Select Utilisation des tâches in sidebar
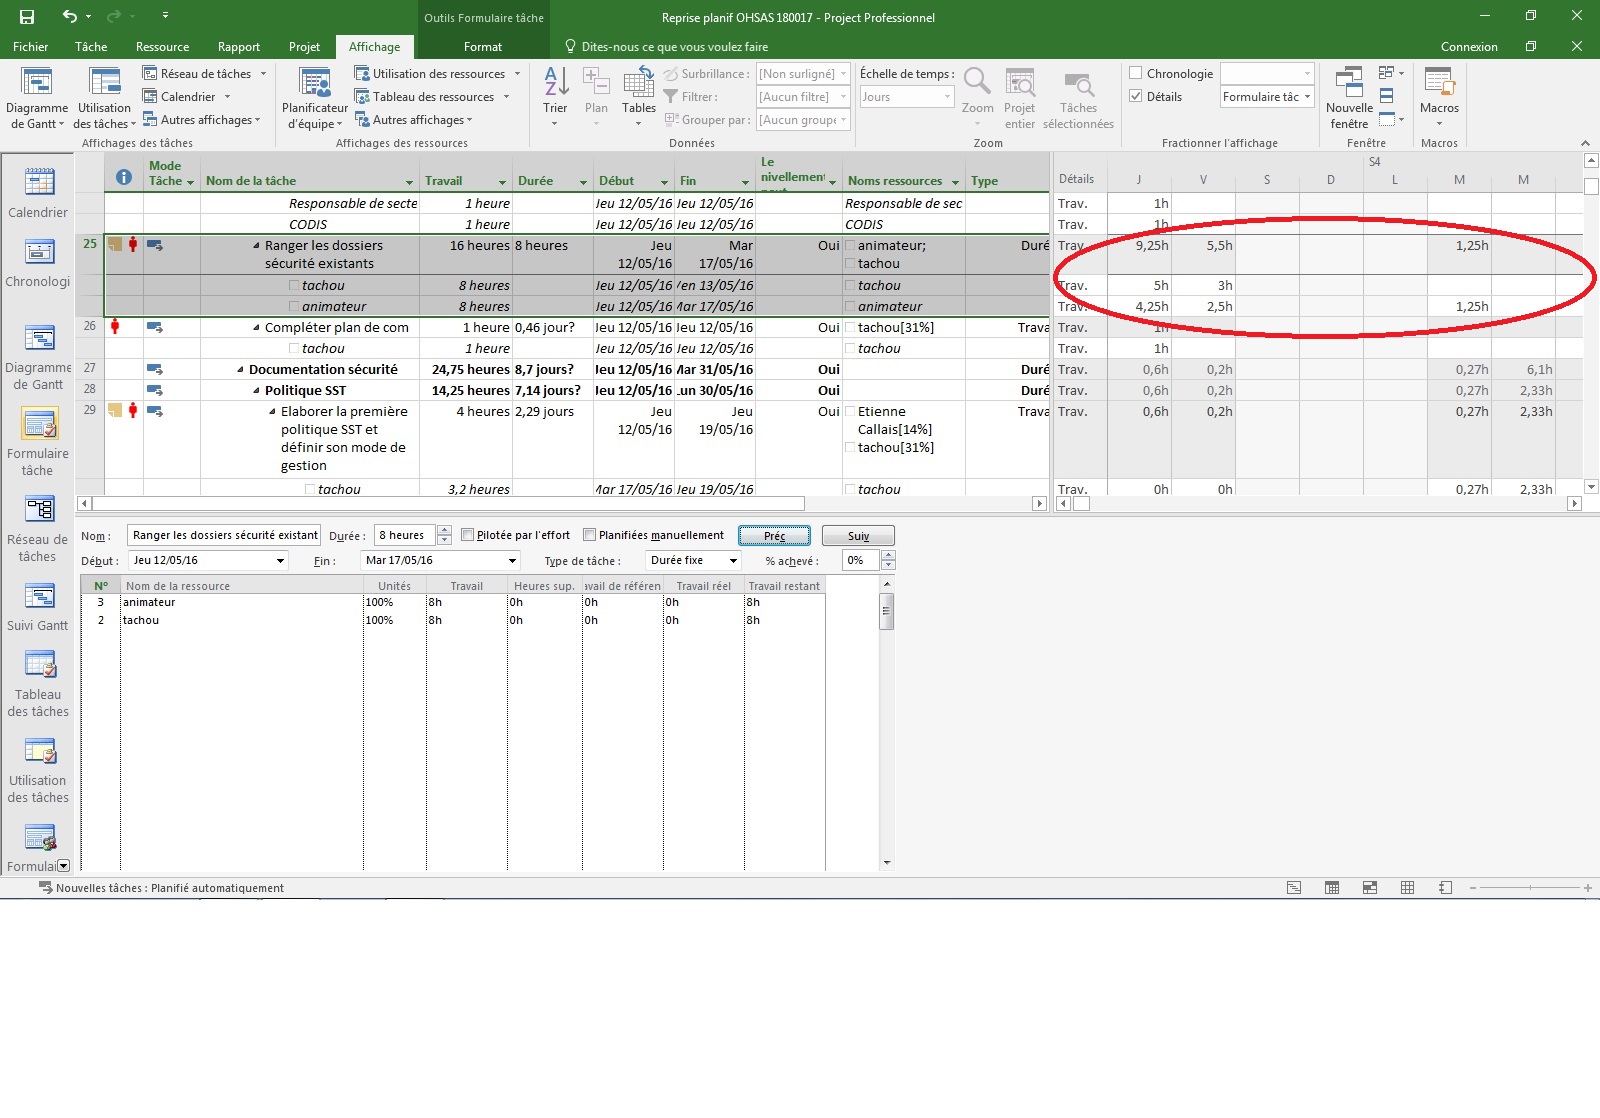 point(38,770)
